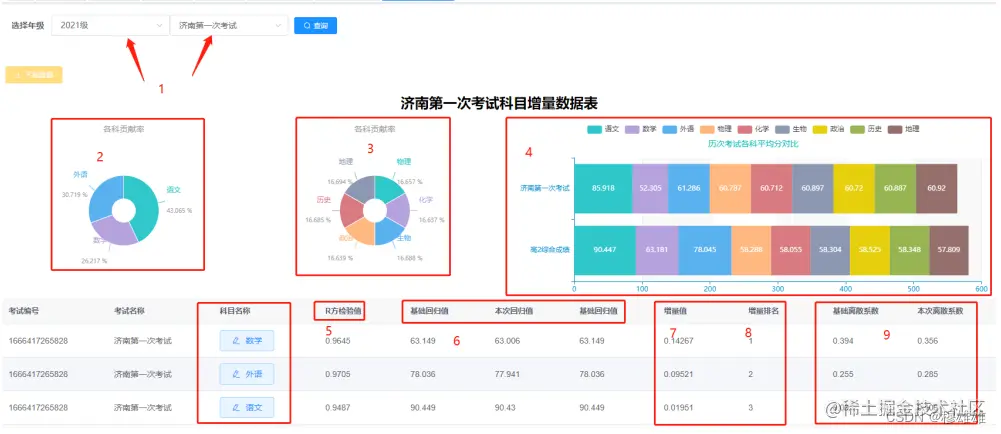
Task: Open the 2021级 grade dropdown
Action: coord(110,26)
